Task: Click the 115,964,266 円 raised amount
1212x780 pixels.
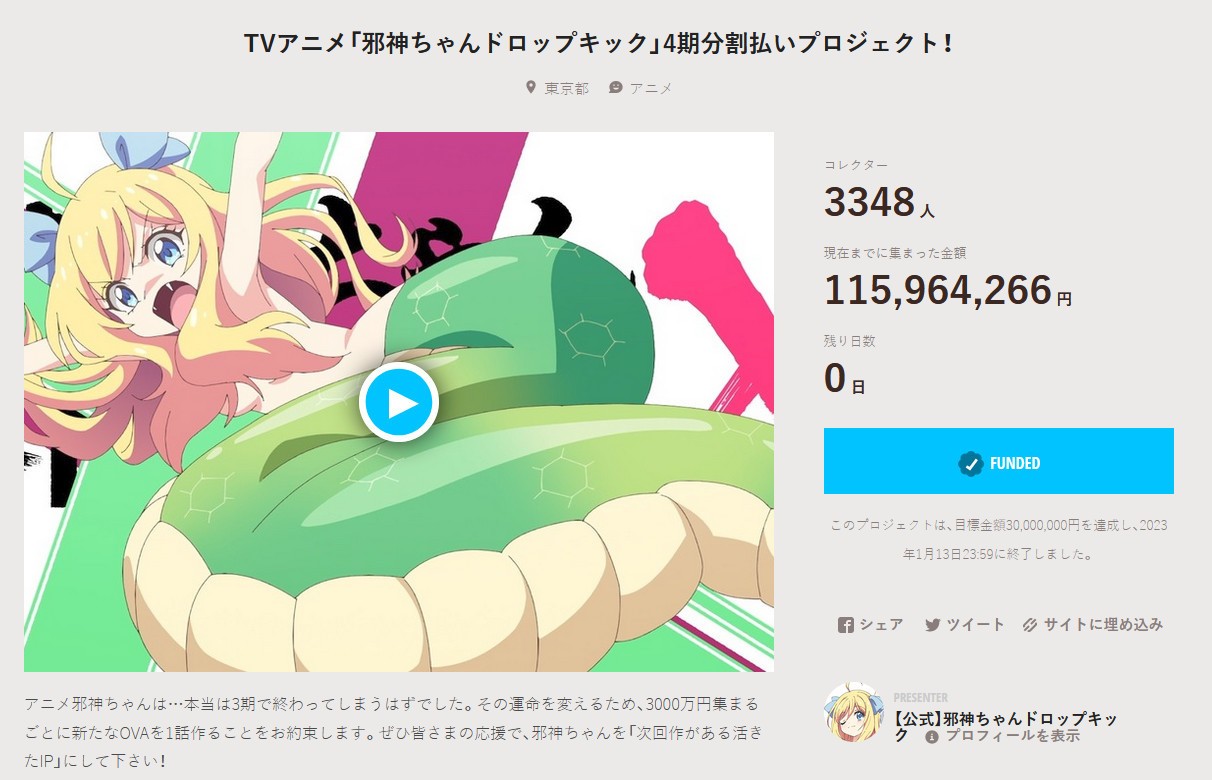Action: tap(947, 290)
